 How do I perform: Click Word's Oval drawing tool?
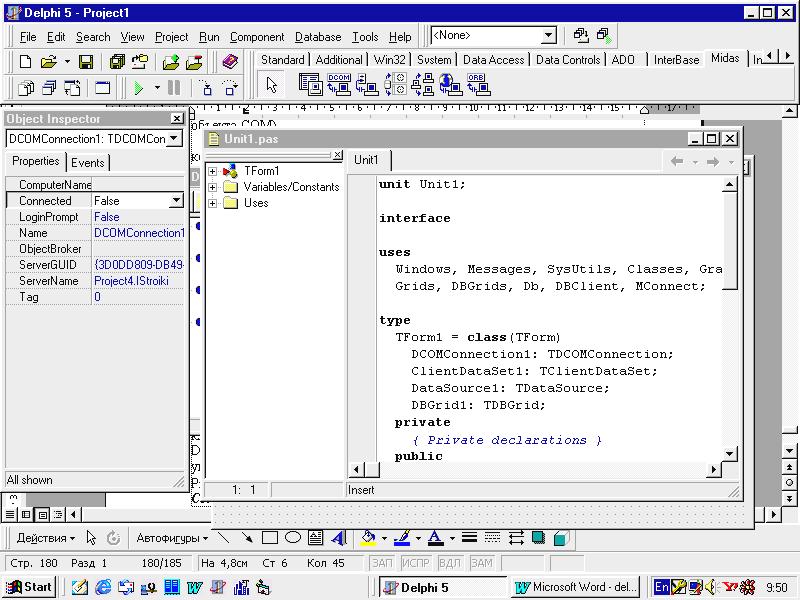pos(293,538)
